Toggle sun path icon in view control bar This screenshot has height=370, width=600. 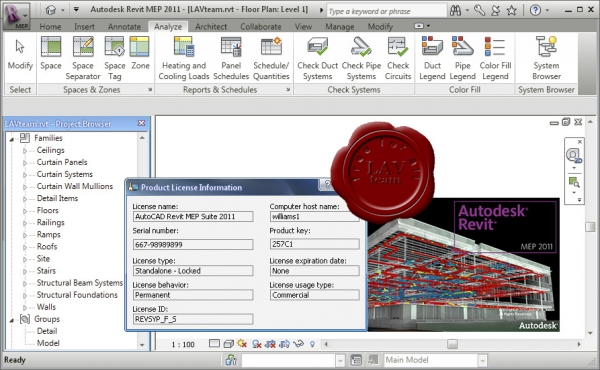242,344
